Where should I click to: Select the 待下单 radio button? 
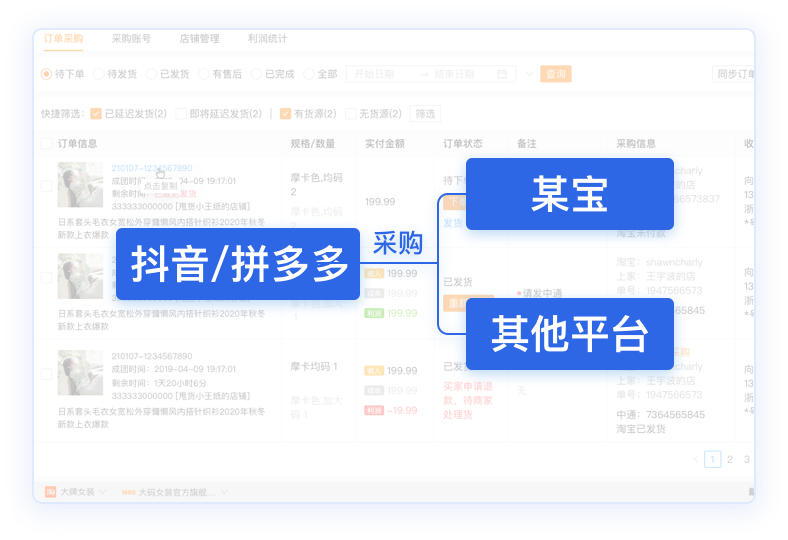pyautogui.click(x=46, y=74)
